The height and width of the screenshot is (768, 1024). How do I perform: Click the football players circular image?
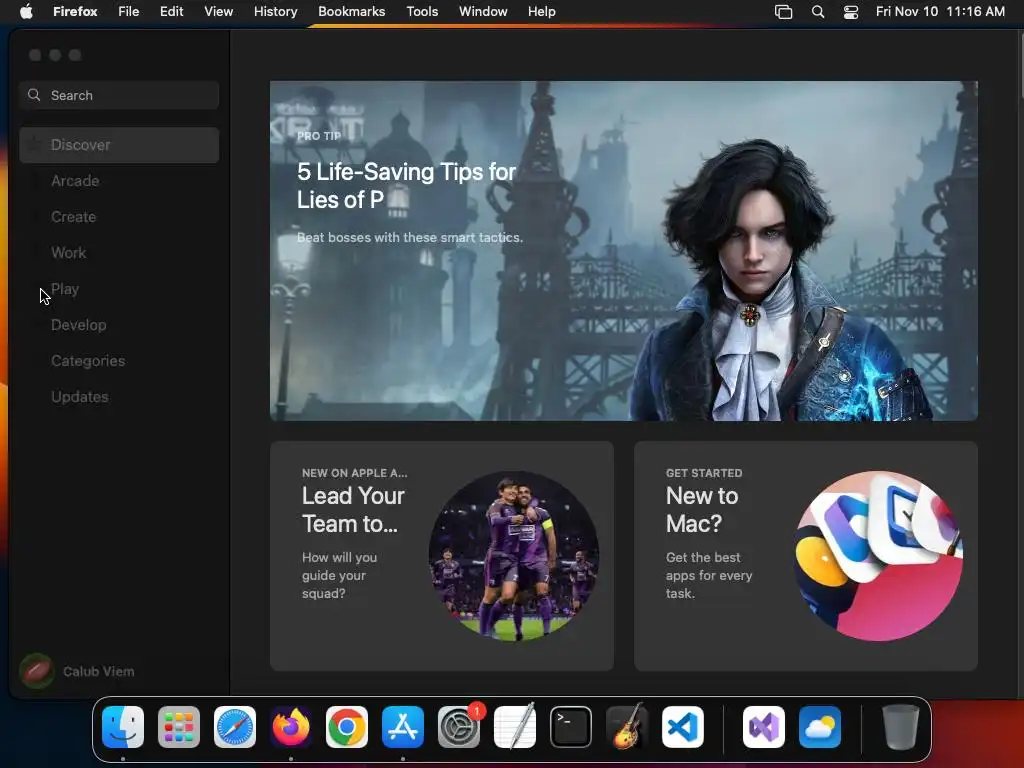pyautogui.click(x=514, y=556)
